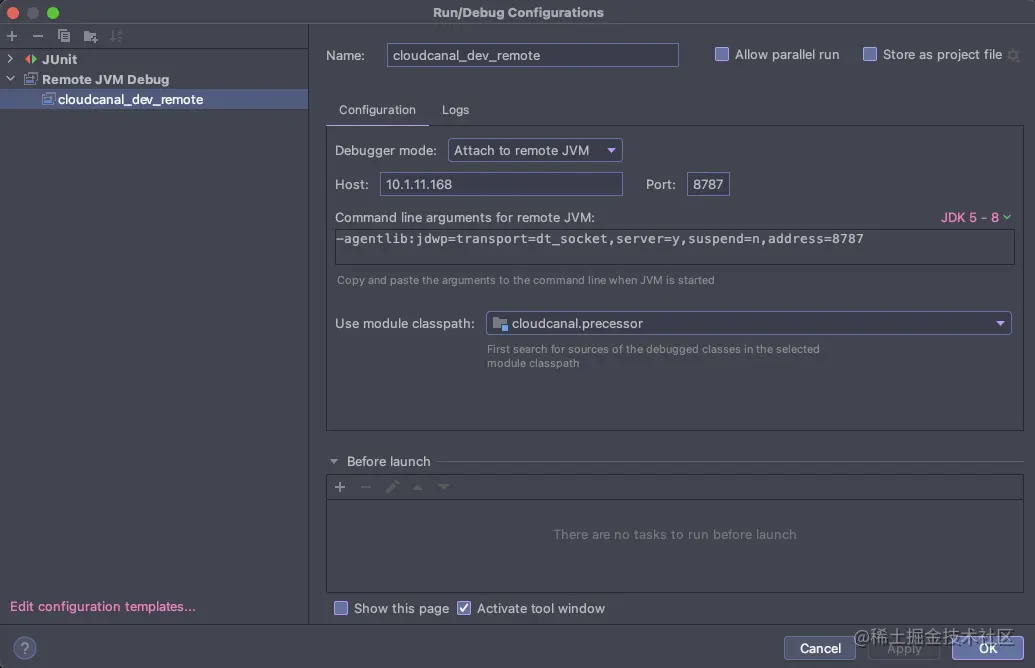Expand the JUnit tree node
This screenshot has width=1035, height=668.
[11, 59]
